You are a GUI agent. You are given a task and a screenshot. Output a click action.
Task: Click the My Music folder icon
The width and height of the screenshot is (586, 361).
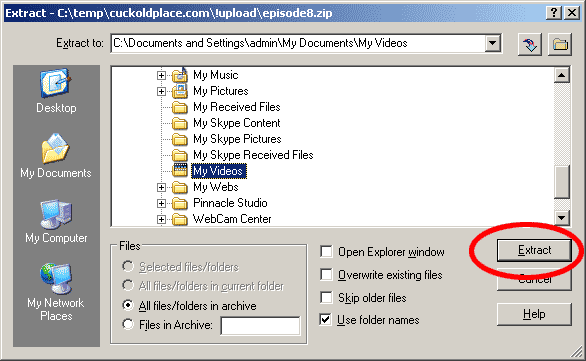click(180, 75)
